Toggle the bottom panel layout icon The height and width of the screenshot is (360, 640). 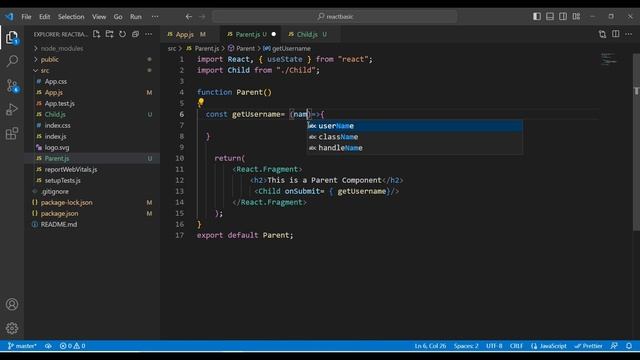(550, 16)
